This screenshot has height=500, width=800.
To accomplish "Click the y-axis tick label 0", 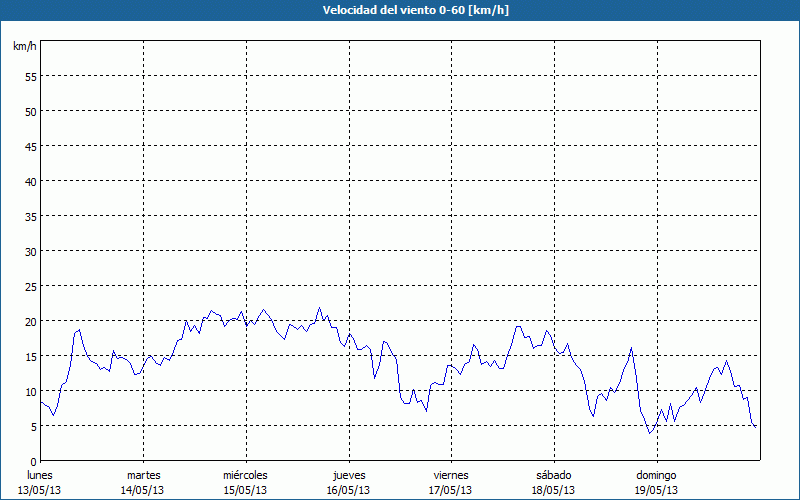I will tap(33, 461).
